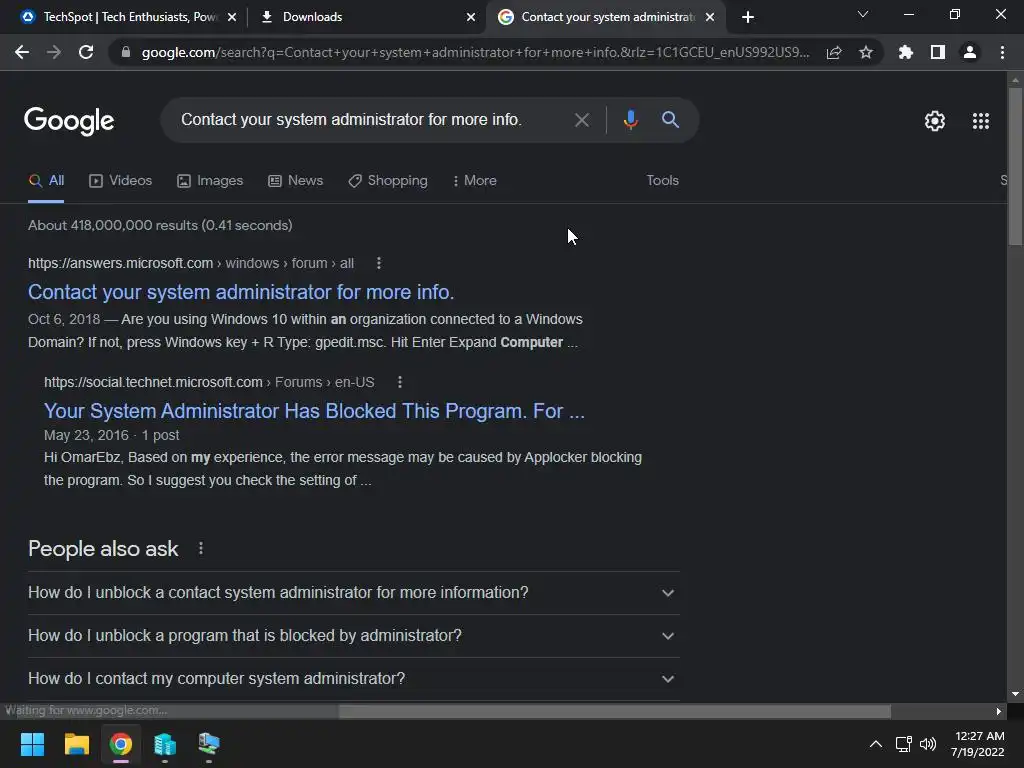The height and width of the screenshot is (768, 1024).
Task: Share this page from address bar
Action: click(834, 52)
